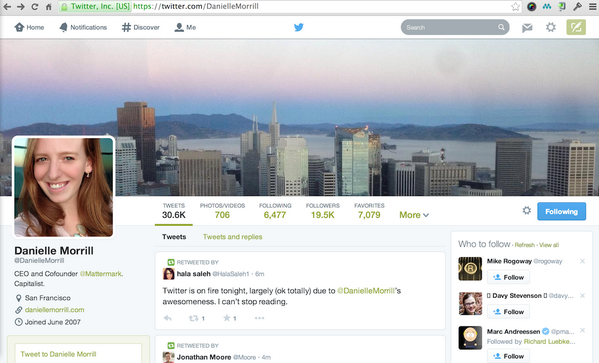Open more options on hala saleh's tweet
599x363 pixels.
click(259, 318)
